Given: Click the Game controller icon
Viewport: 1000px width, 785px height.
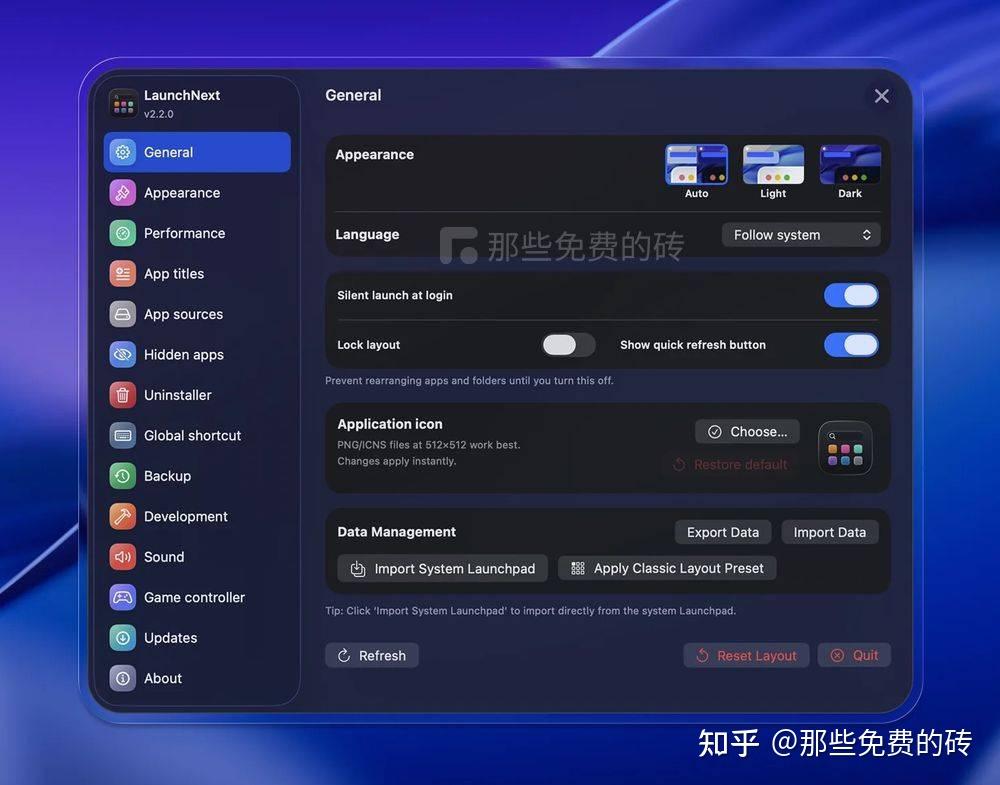Looking at the screenshot, I should pyautogui.click(x=122, y=598).
